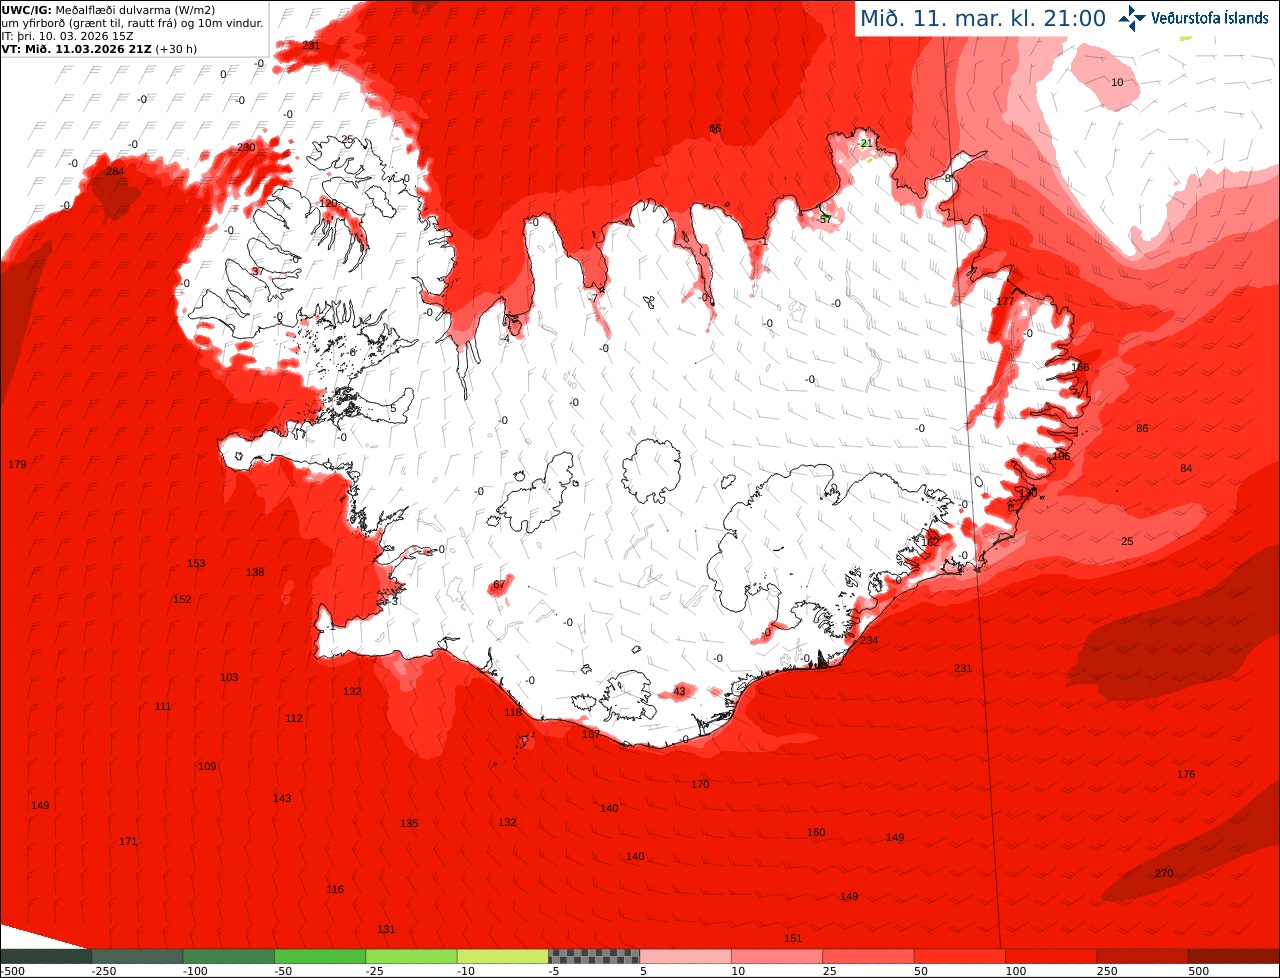1280x978 pixels.
Task: Pick the red swatch between 50 and 100
Action: [x=960, y=956]
